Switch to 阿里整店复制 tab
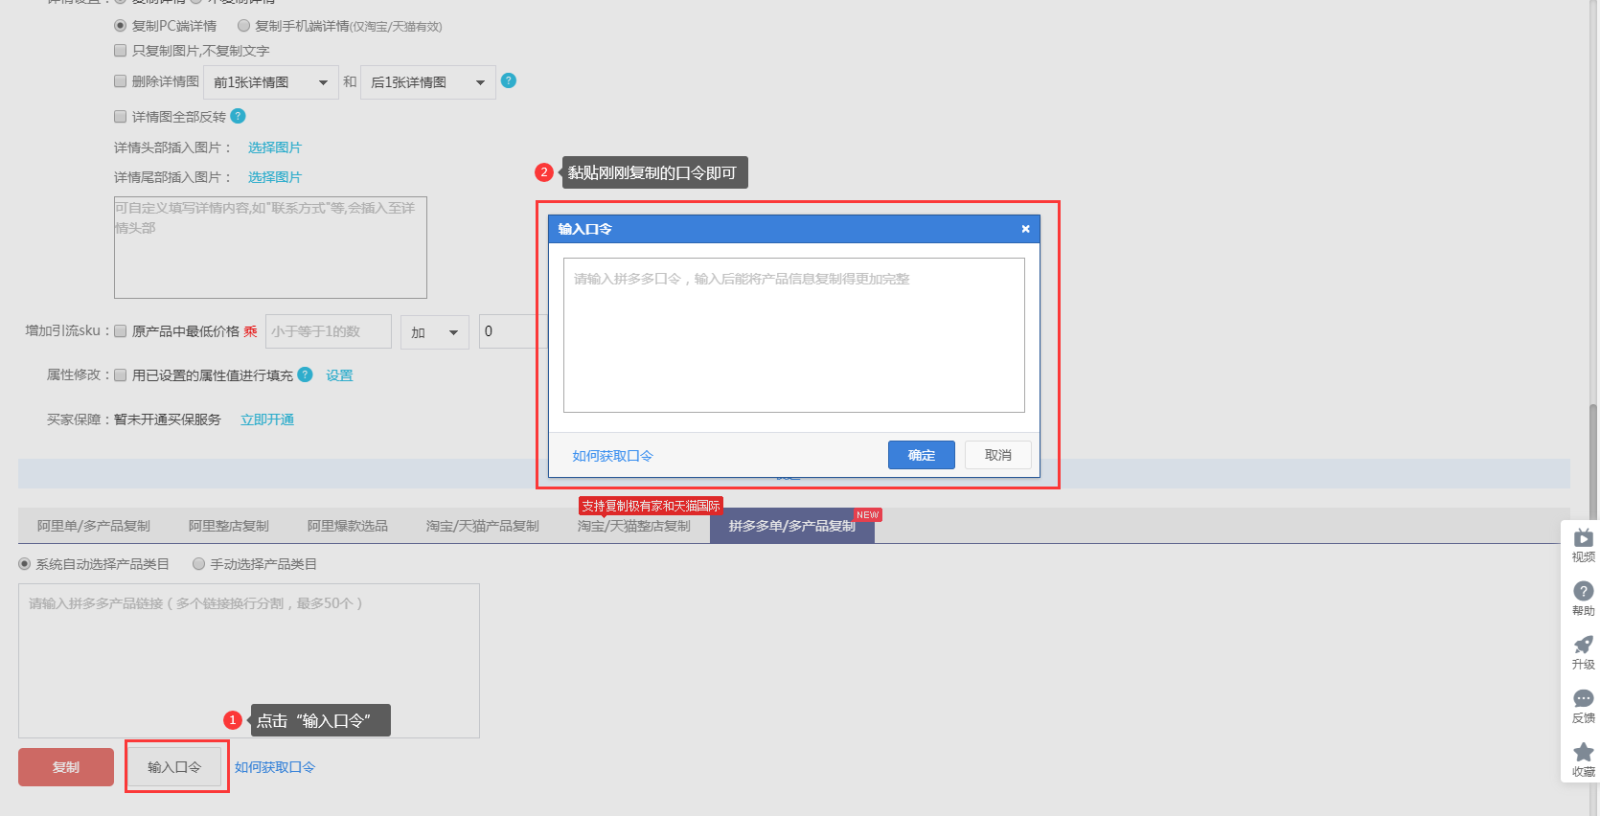This screenshot has width=1600, height=816. (228, 526)
